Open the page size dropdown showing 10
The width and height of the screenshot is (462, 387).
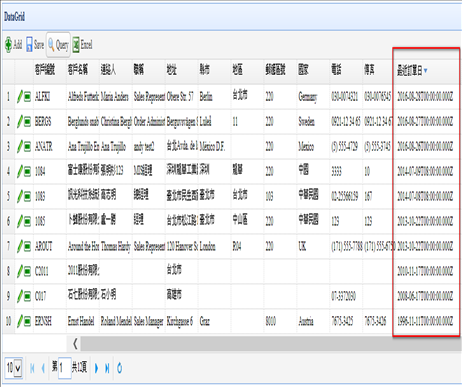tap(14, 368)
